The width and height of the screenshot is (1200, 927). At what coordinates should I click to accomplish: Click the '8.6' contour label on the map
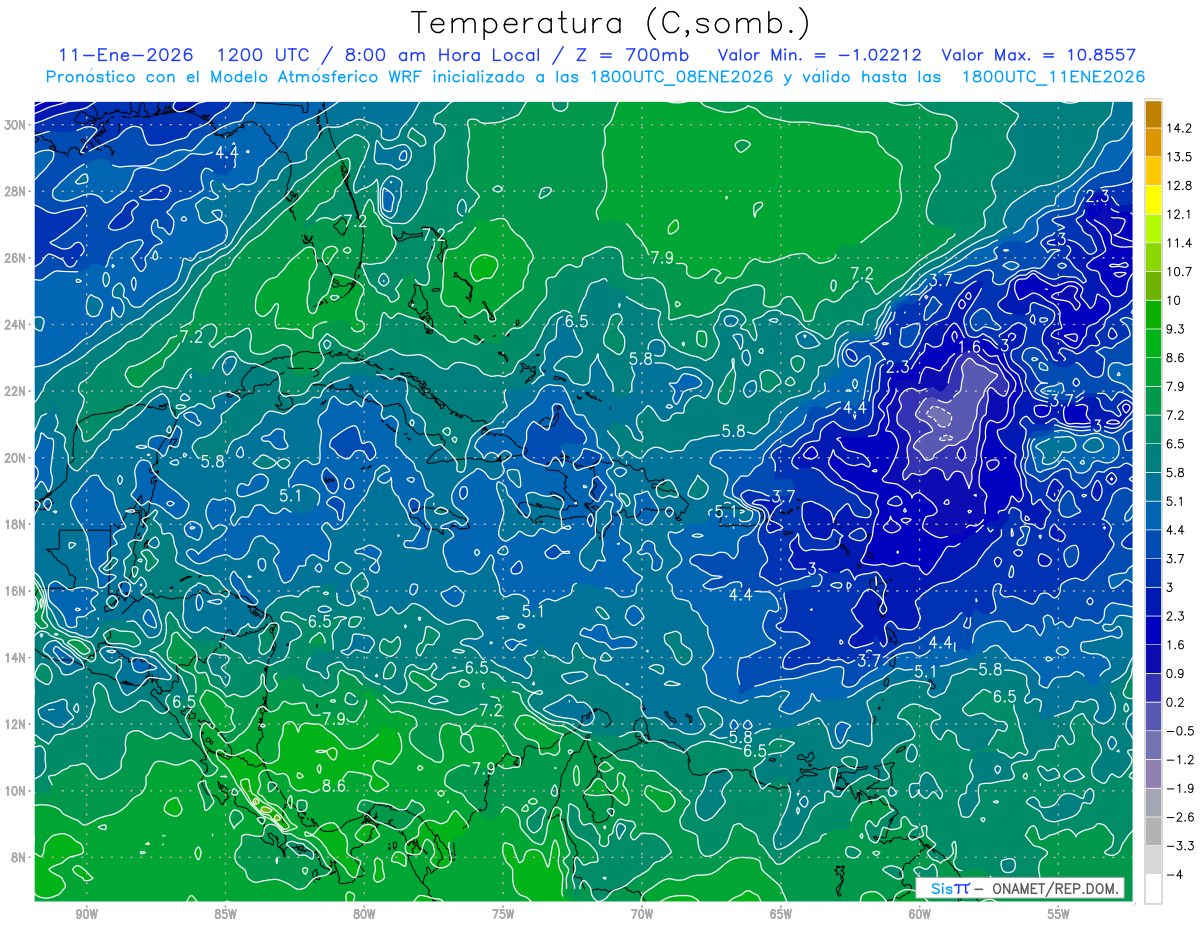point(334,786)
